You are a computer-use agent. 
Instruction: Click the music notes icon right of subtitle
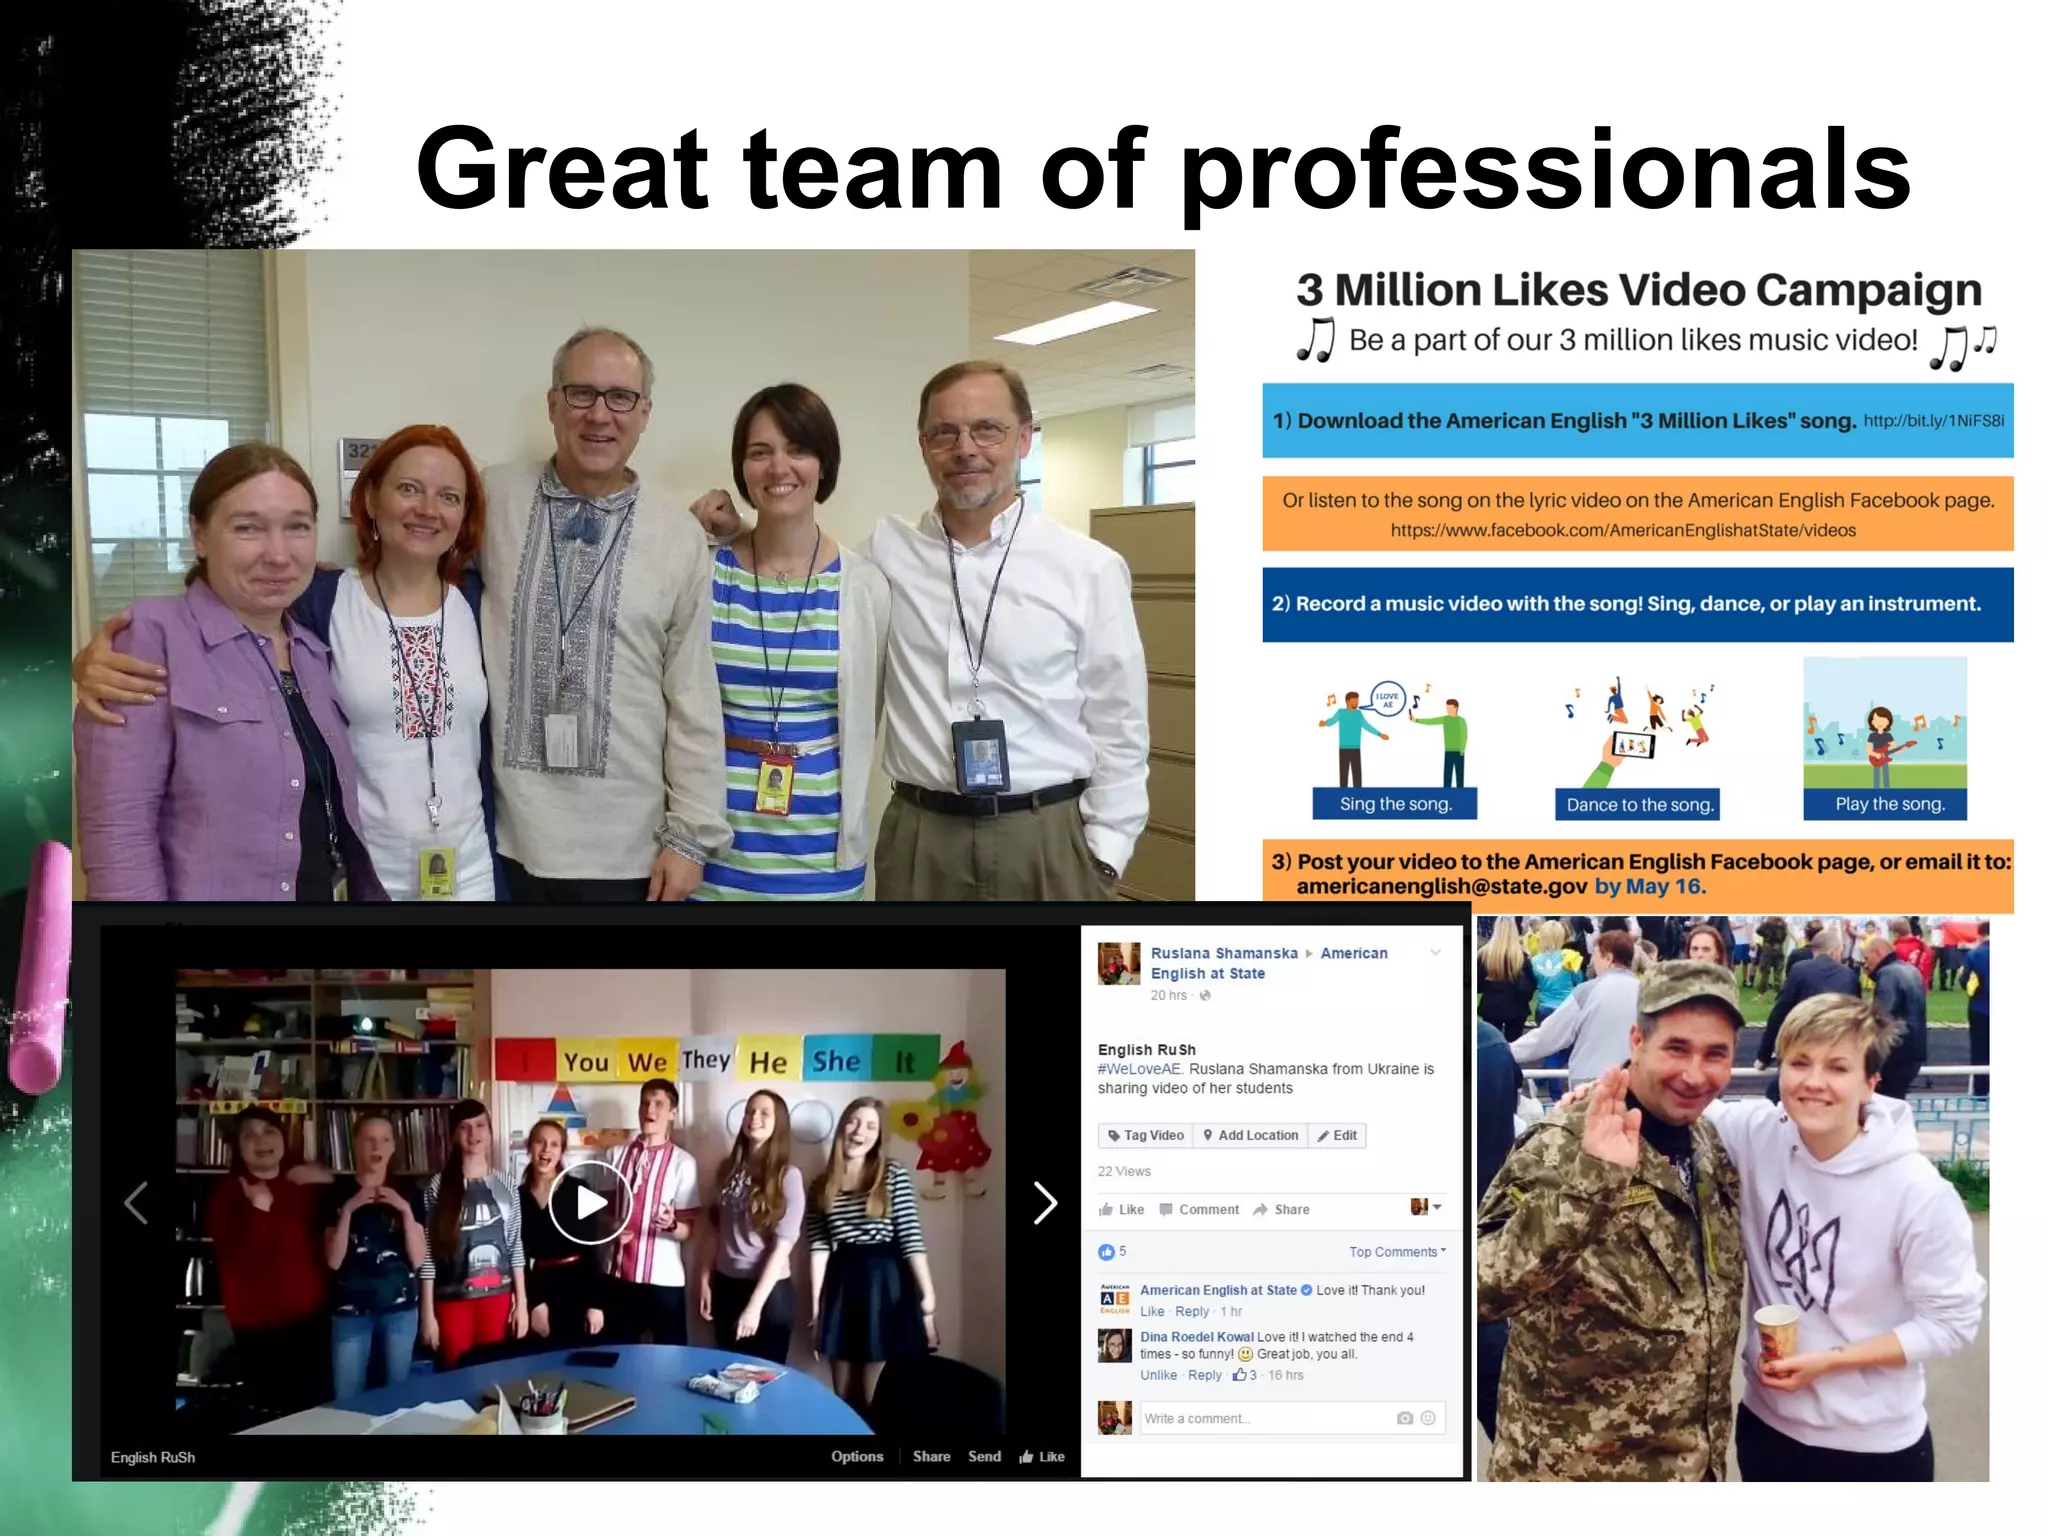[1963, 347]
